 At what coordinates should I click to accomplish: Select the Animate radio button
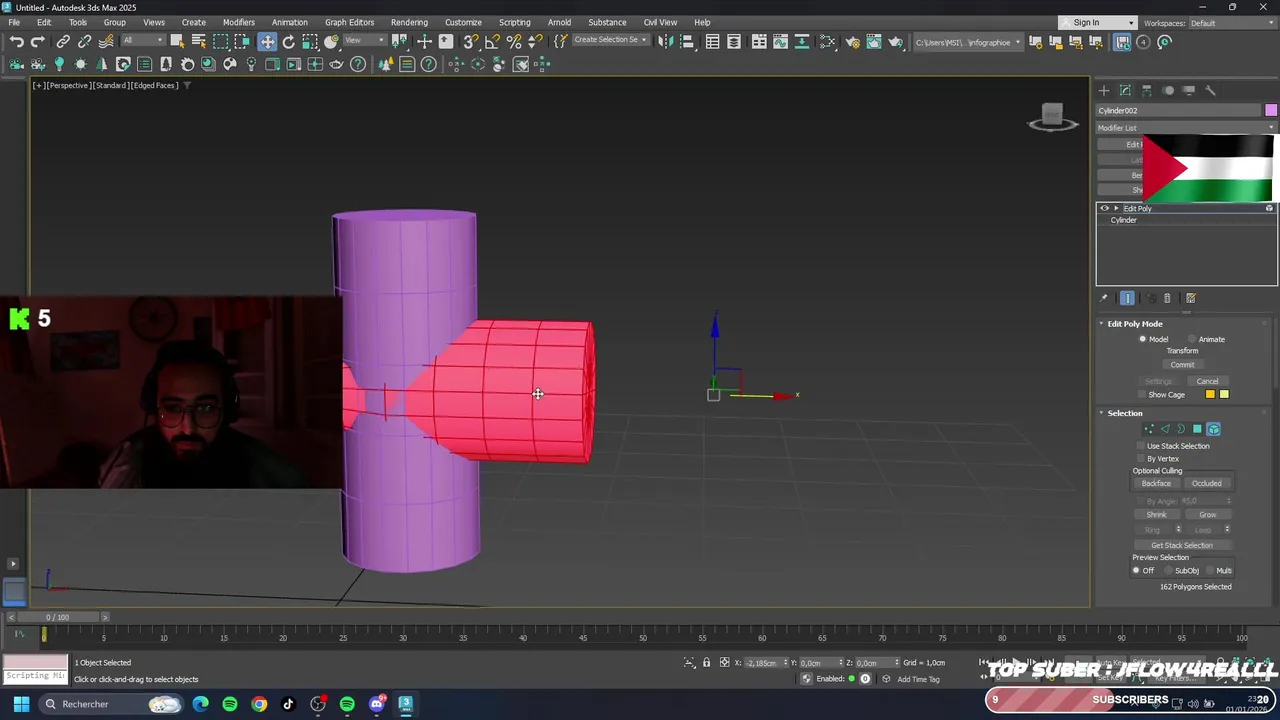(1192, 339)
